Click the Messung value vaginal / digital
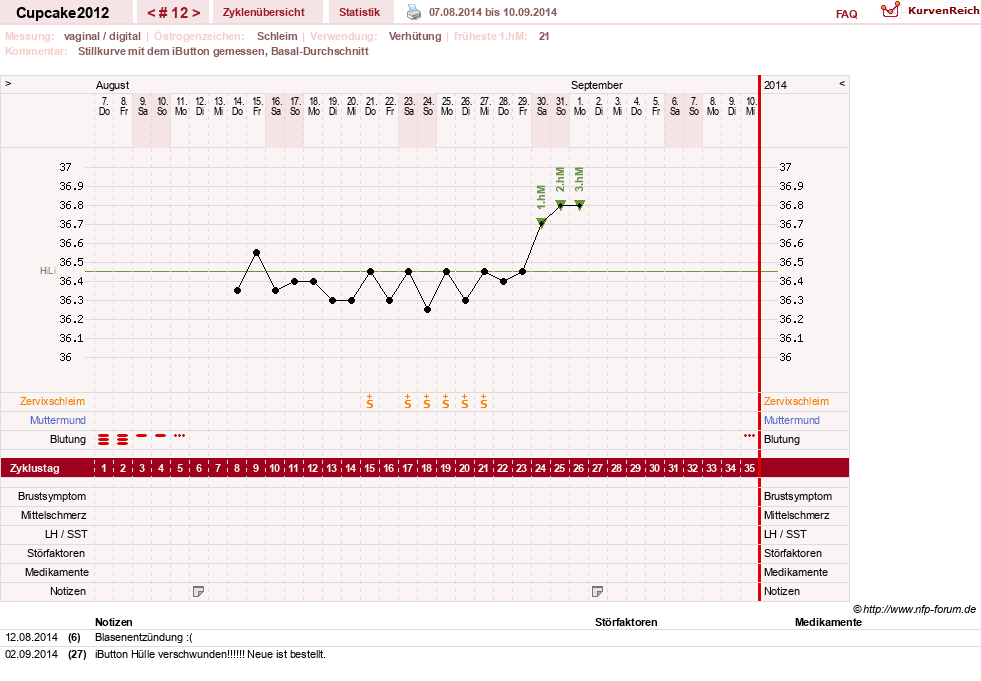The height and width of the screenshot is (681, 981). pyautogui.click(x=102, y=36)
